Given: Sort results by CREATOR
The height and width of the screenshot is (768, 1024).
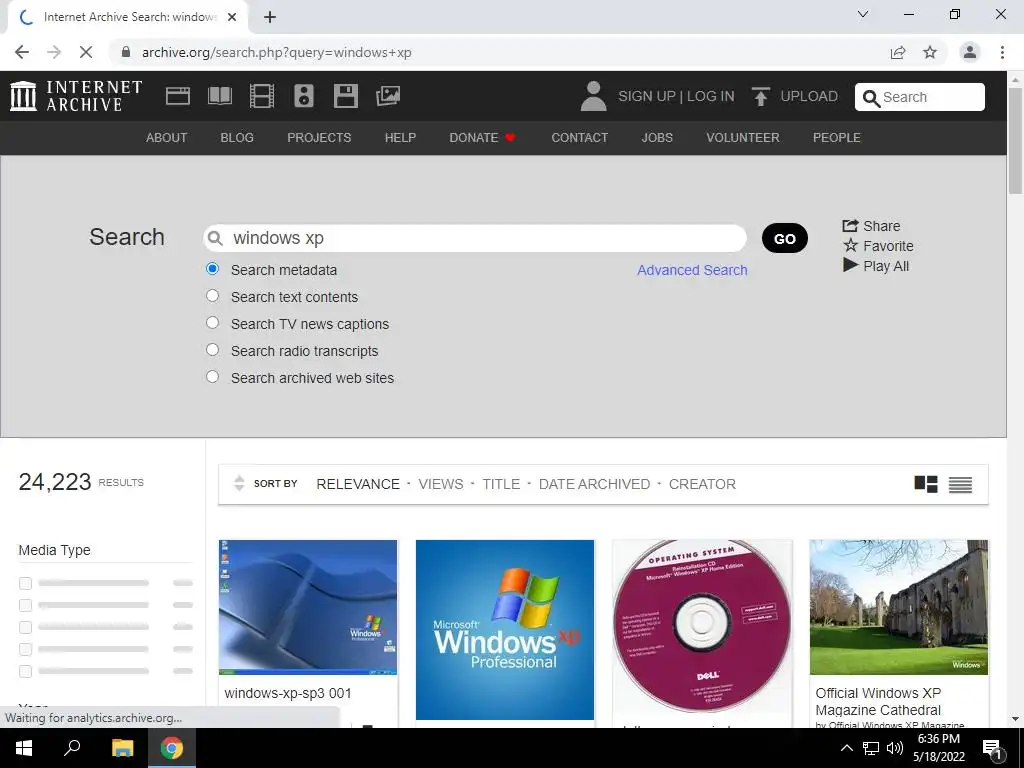Looking at the screenshot, I should 702,484.
